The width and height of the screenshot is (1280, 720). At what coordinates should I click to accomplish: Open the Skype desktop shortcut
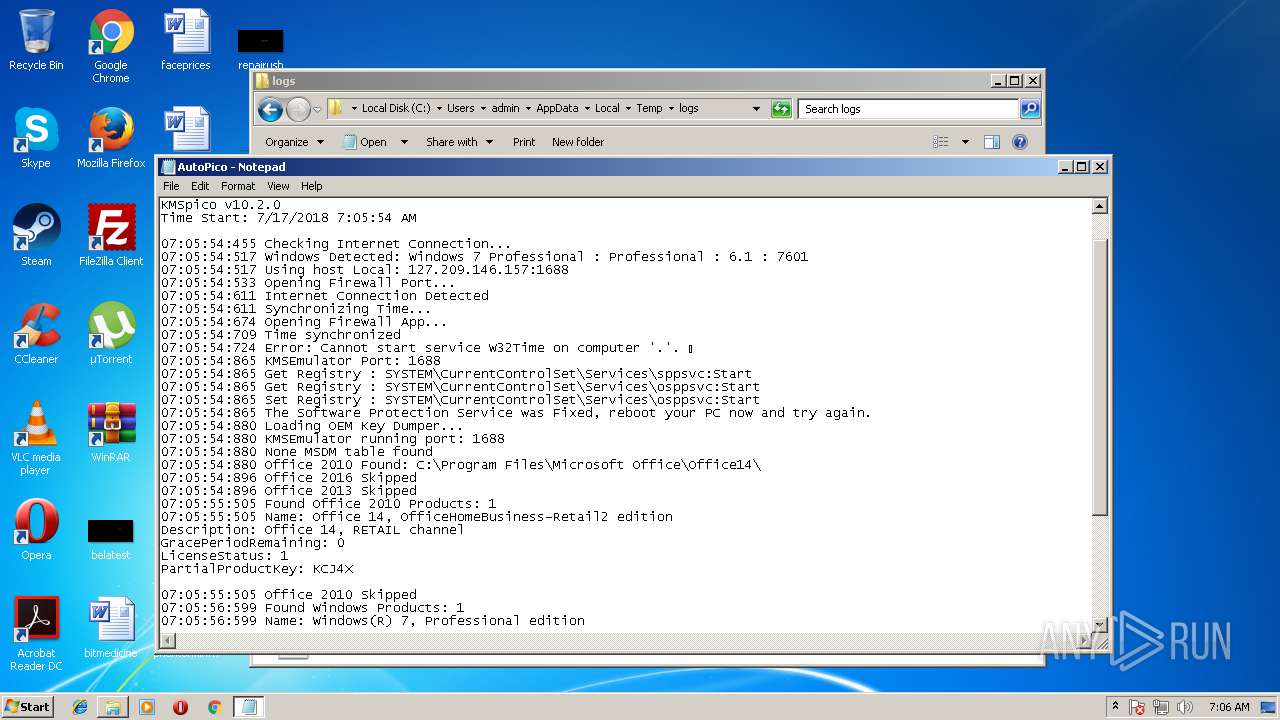pos(36,138)
